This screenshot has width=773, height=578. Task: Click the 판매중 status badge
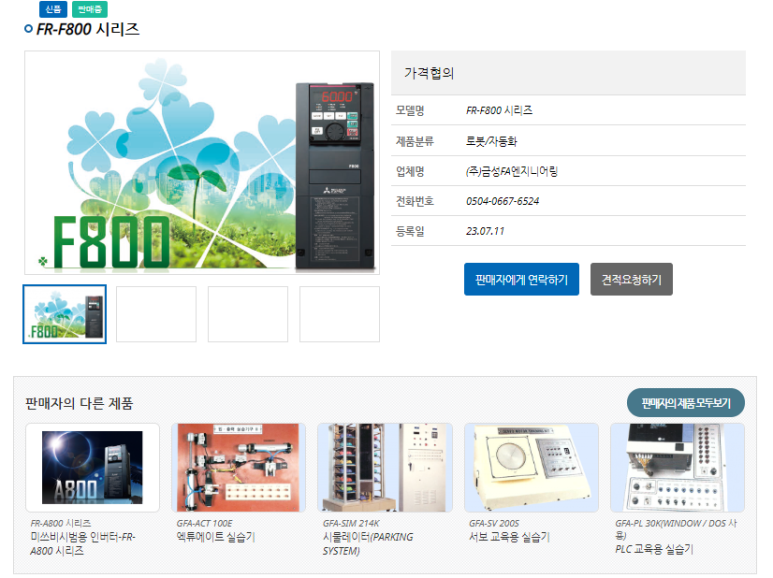tap(89, 9)
